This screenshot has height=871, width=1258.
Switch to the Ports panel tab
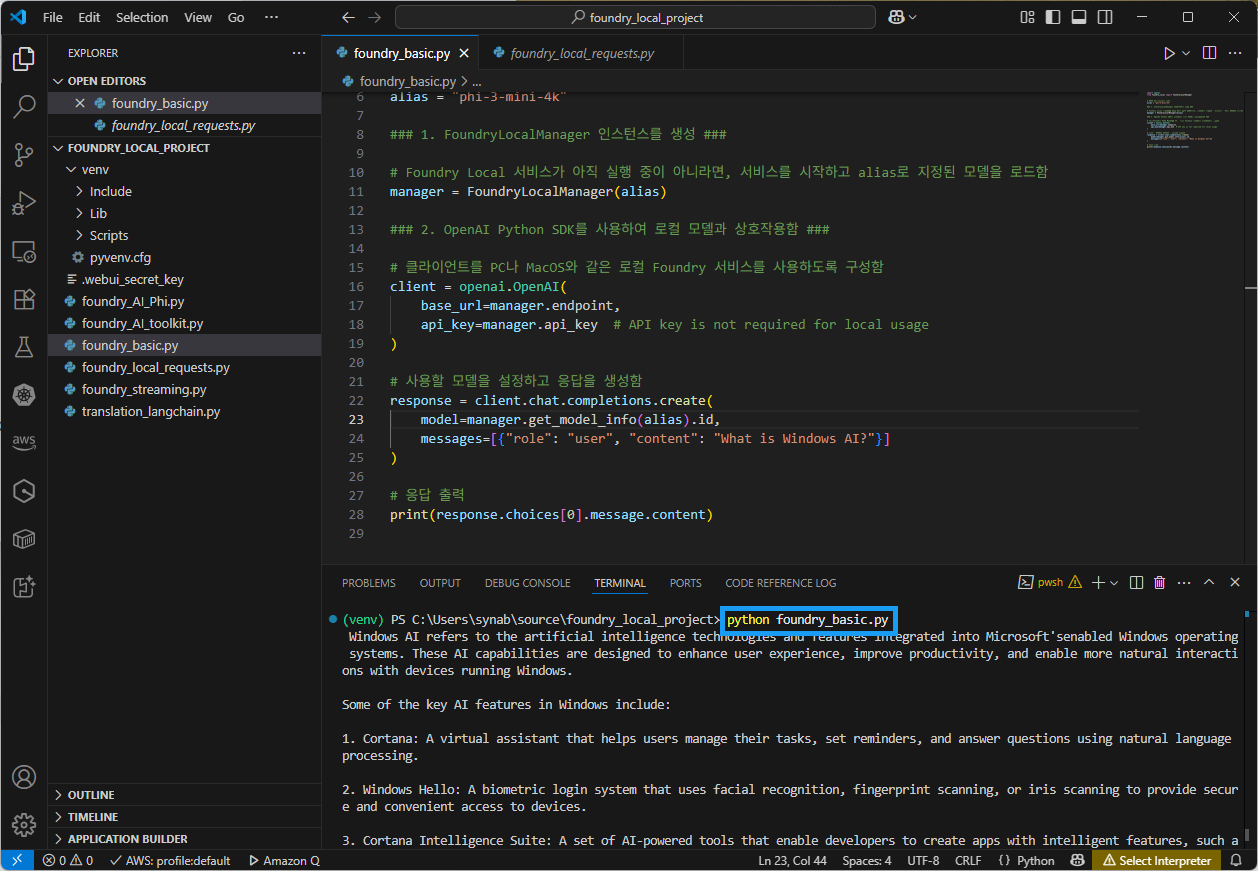pos(685,583)
